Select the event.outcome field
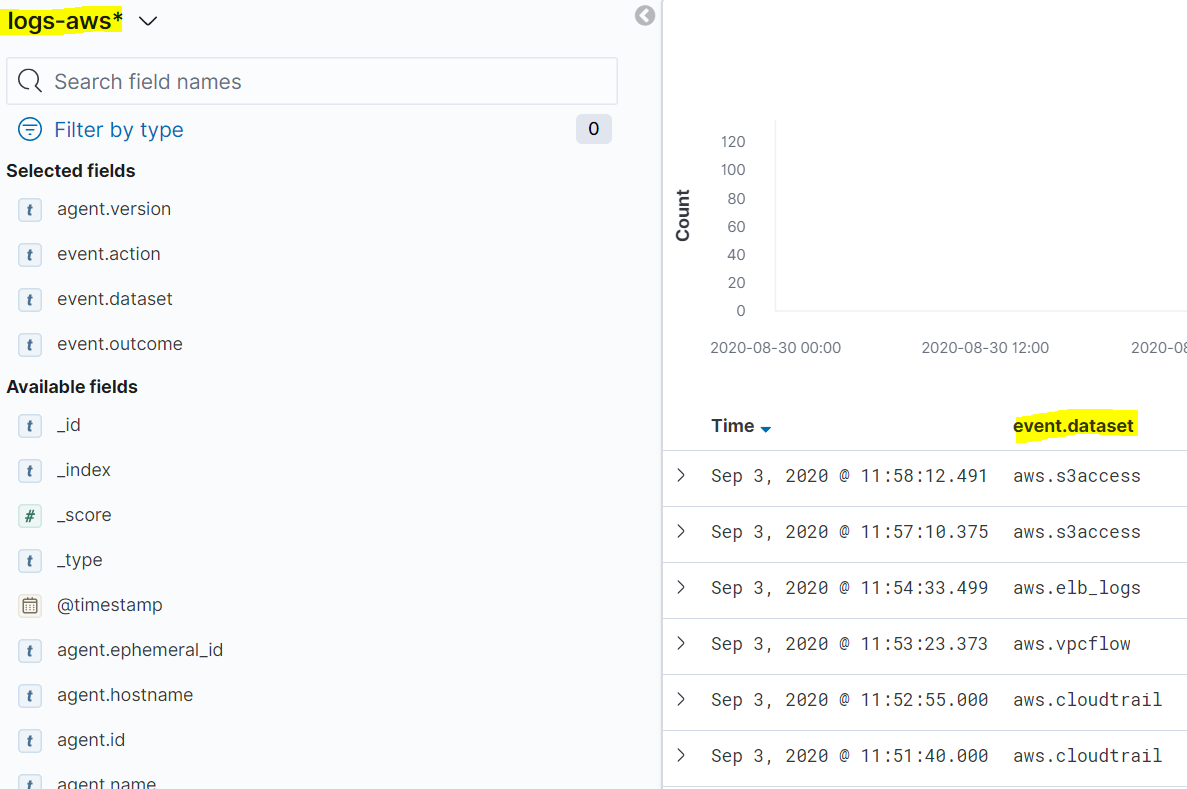This screenshot has width=1187, height=789. pyautogui.click(x=120, y=344)
